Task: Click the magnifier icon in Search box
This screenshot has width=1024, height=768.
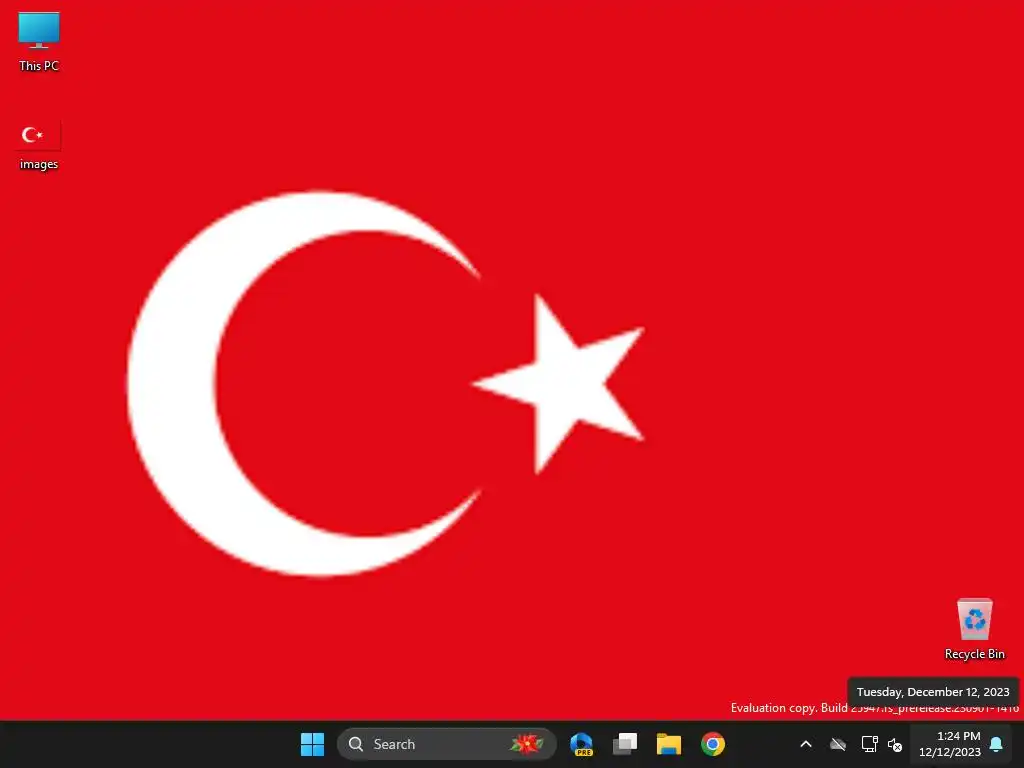Action: 356,744
